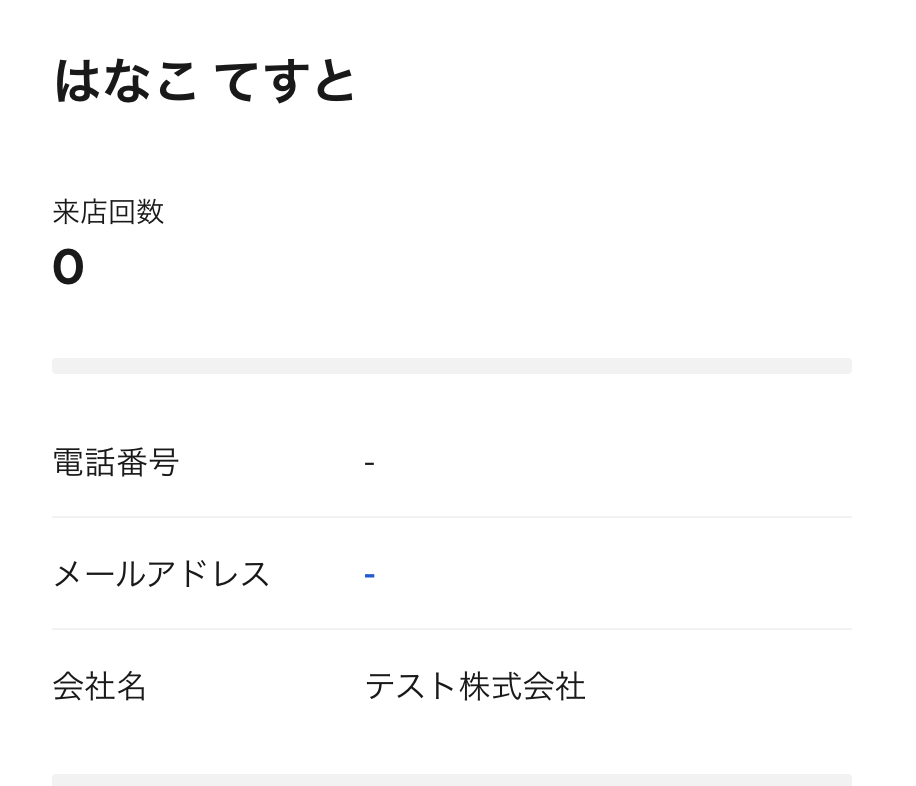Screen dimensions: 916x786
Task: Click the てすと part of the name
Action: (x=285, y=82)
